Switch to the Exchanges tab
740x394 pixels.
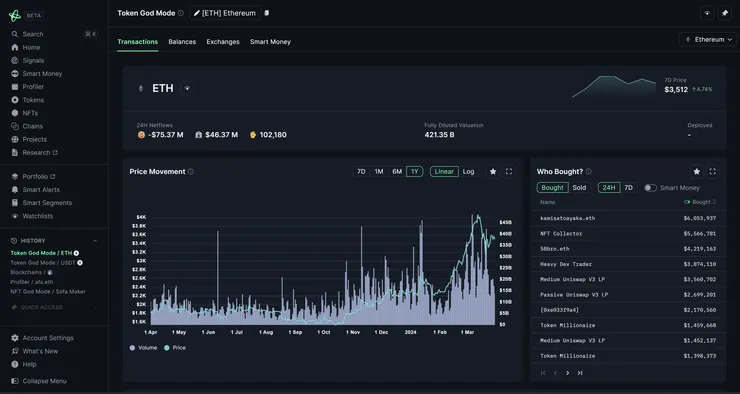(223, 42)
